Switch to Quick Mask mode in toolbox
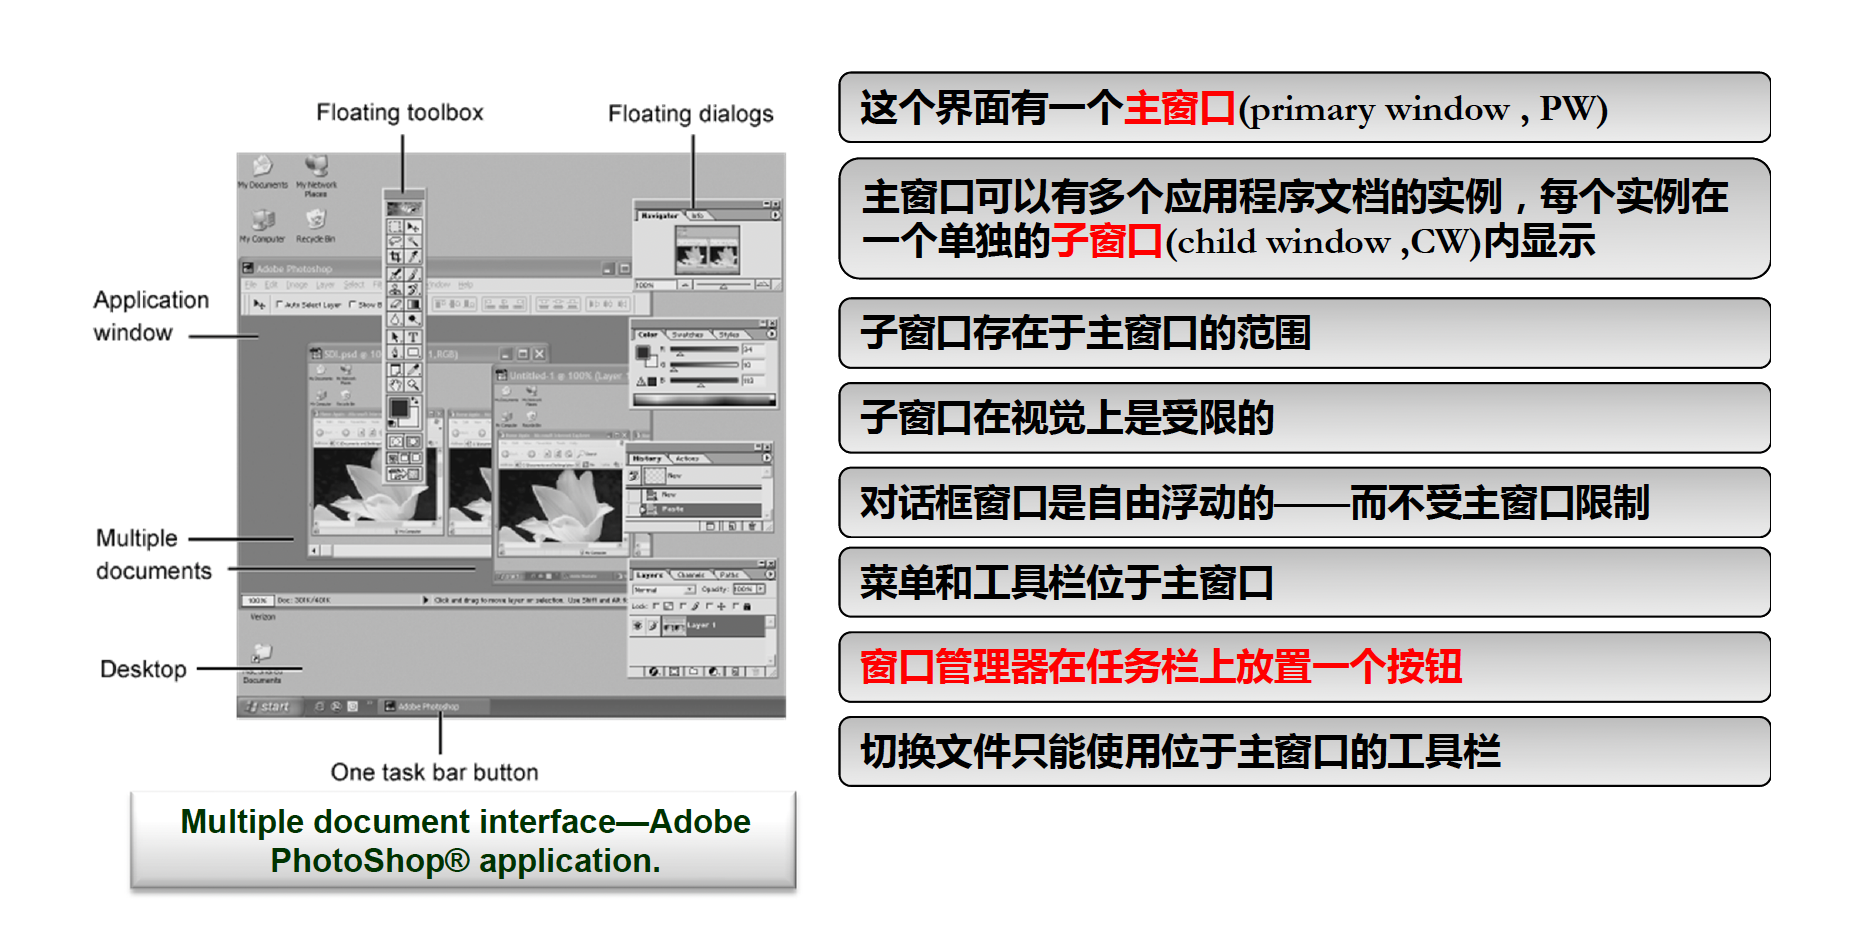Viewport: 1862px width, 944px height. [x=413, y=441]
